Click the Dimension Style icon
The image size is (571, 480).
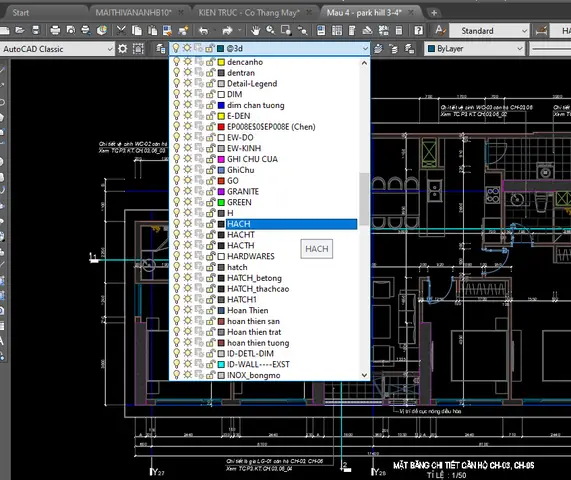pyautogui.click(x=542, y=30)
